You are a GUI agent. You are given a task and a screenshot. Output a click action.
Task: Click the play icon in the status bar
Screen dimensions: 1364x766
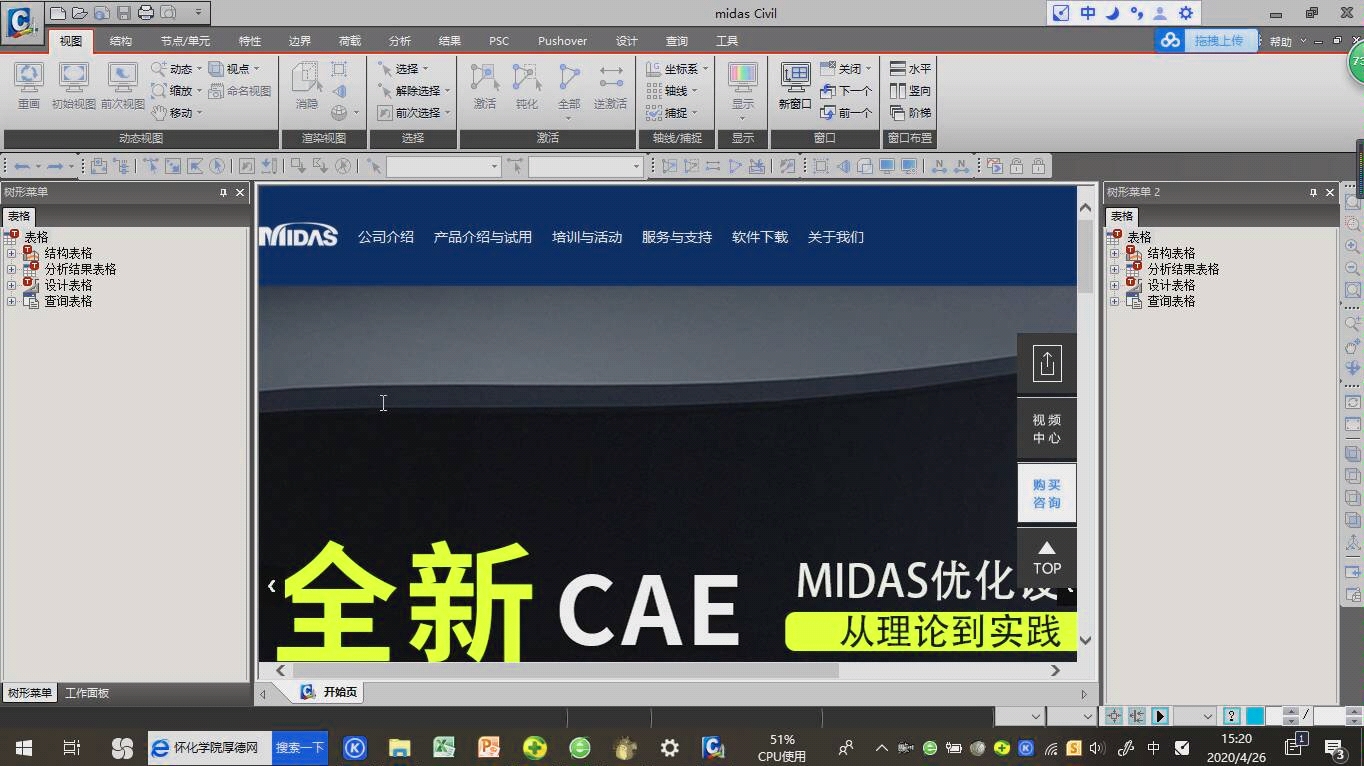1160,716
